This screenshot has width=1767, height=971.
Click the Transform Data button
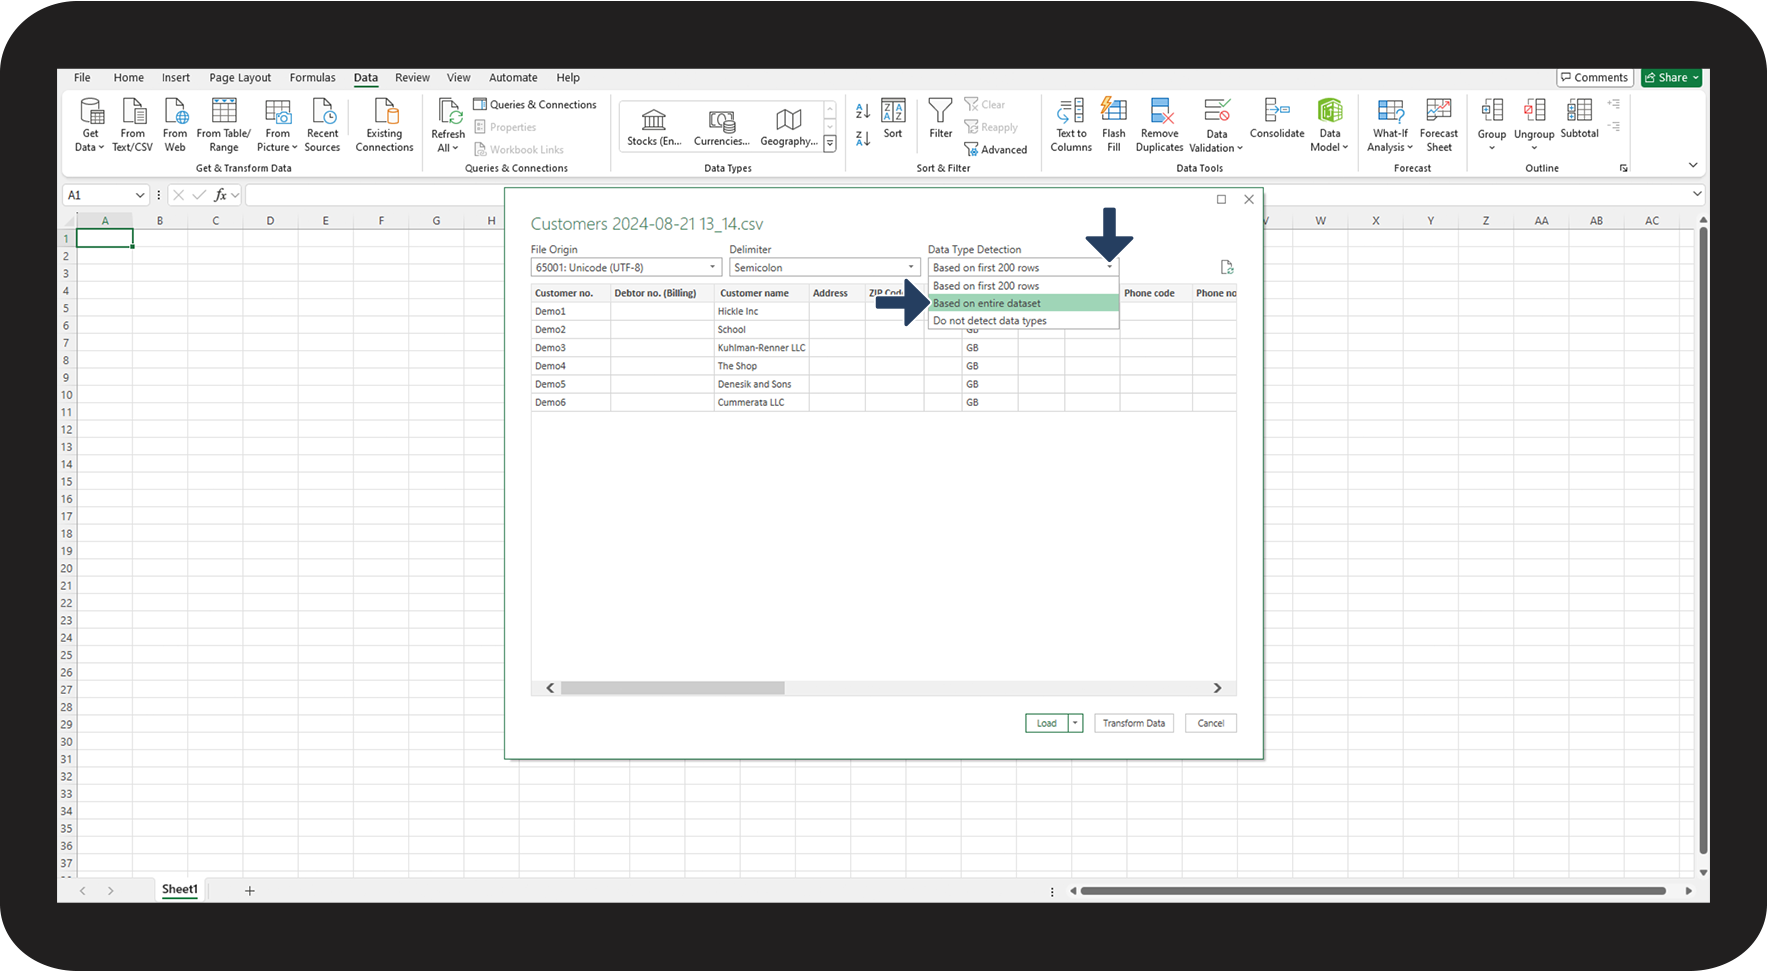point(1134,723)
